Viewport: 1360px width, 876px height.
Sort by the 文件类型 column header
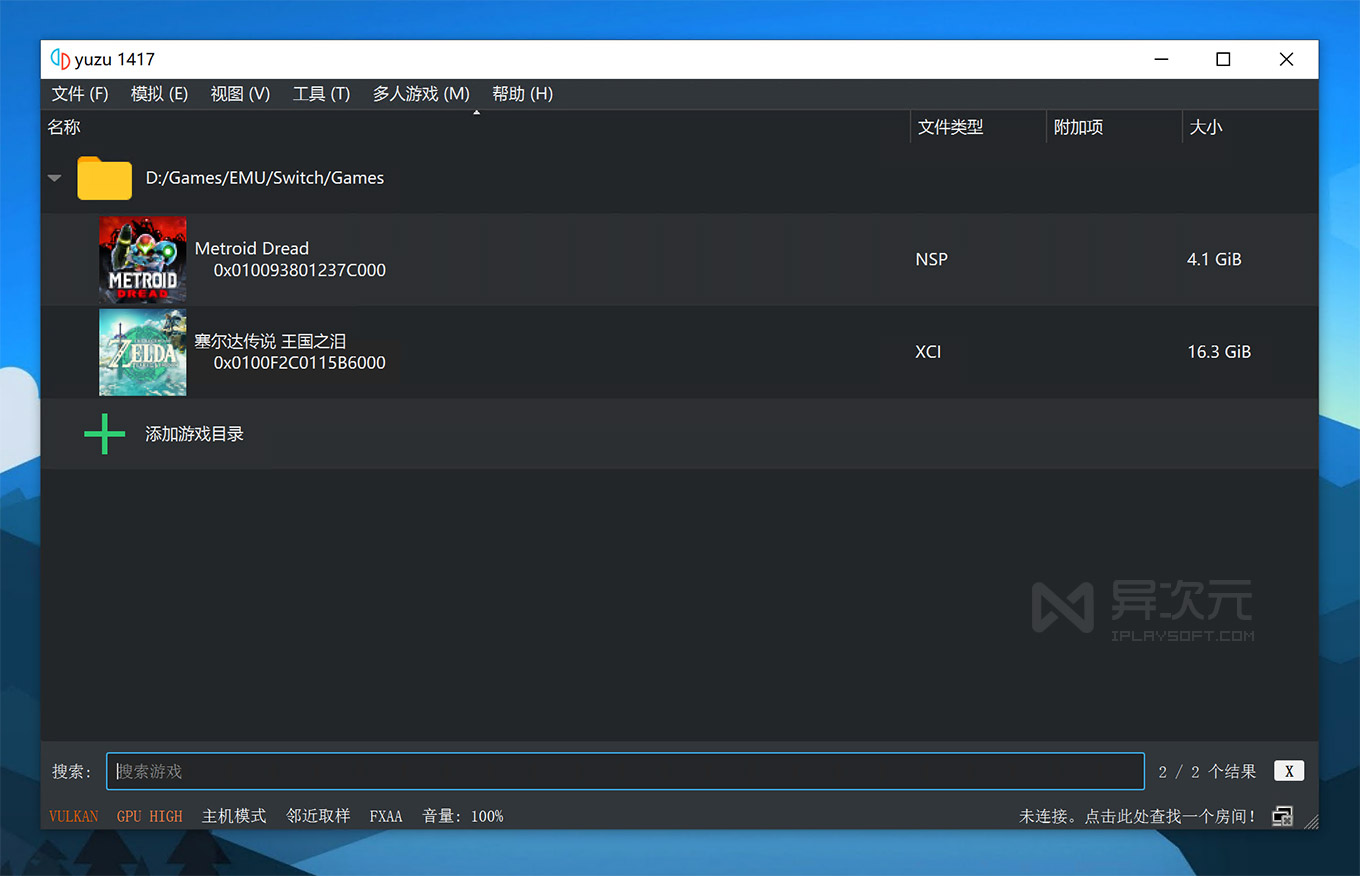tap(951, 127)
